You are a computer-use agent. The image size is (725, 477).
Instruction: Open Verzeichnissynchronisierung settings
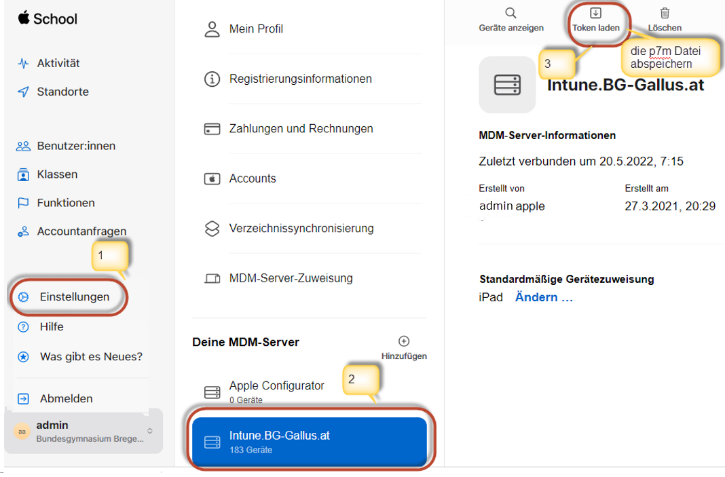301,228
